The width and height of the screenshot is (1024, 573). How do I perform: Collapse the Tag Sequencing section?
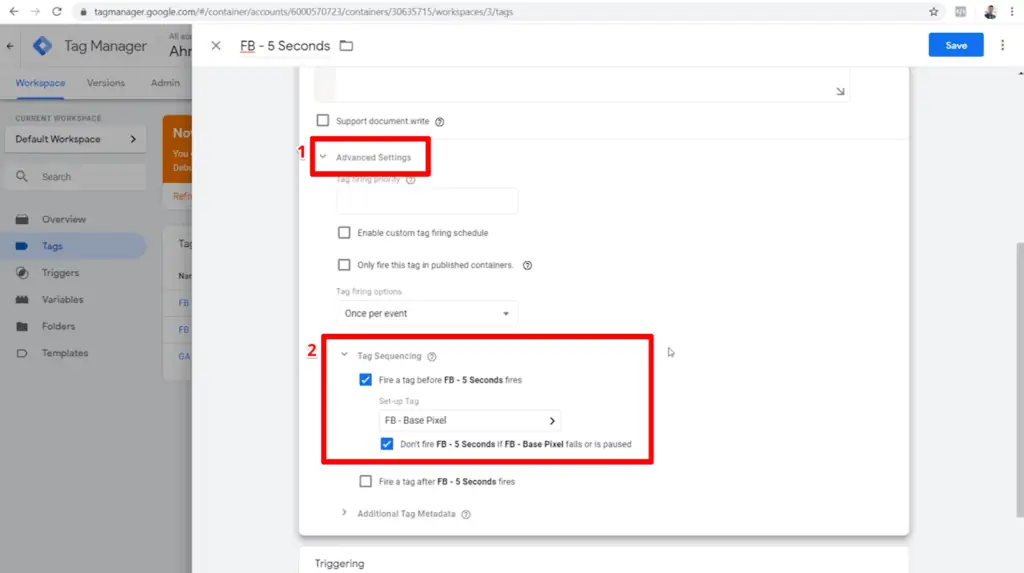pyautogui.click(x=344, y=355)
